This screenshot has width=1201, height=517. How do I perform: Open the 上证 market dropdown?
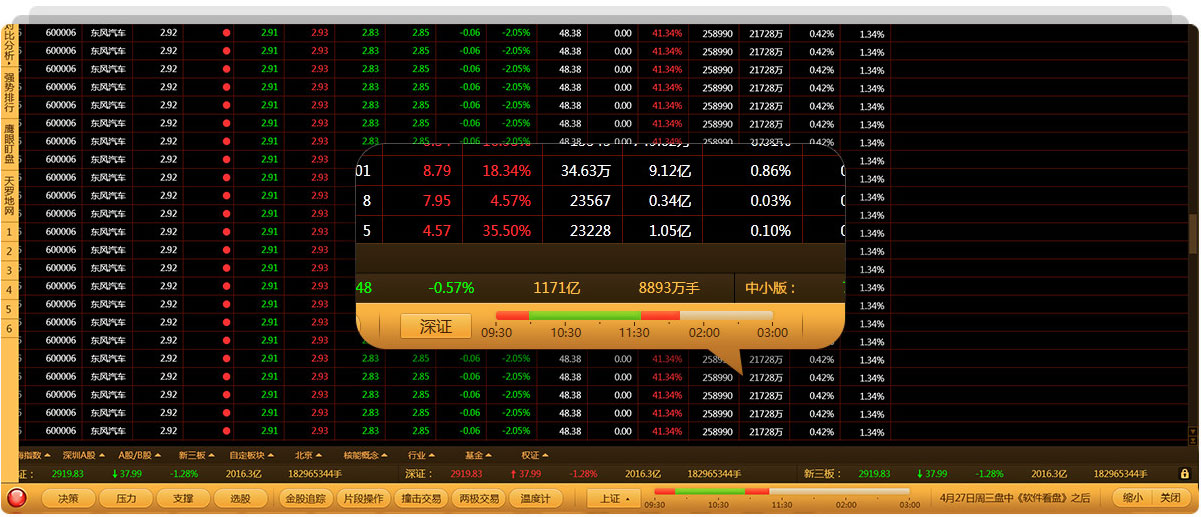[614, 498]
